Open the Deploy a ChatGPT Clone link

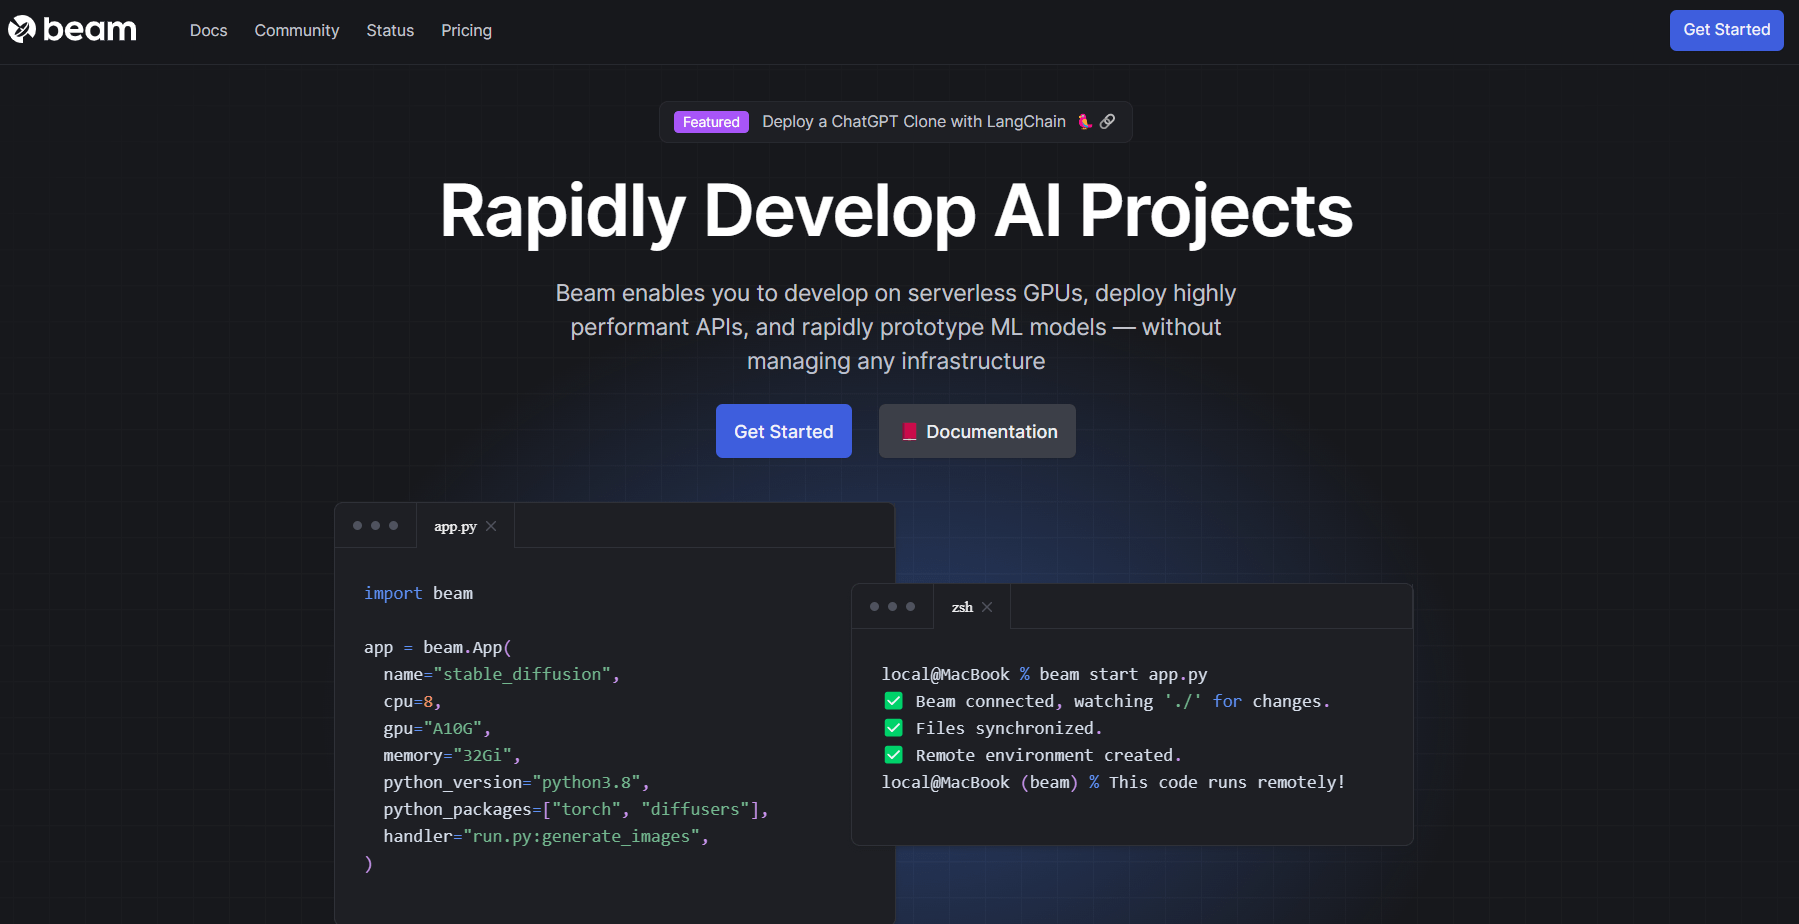pos(913,121)
